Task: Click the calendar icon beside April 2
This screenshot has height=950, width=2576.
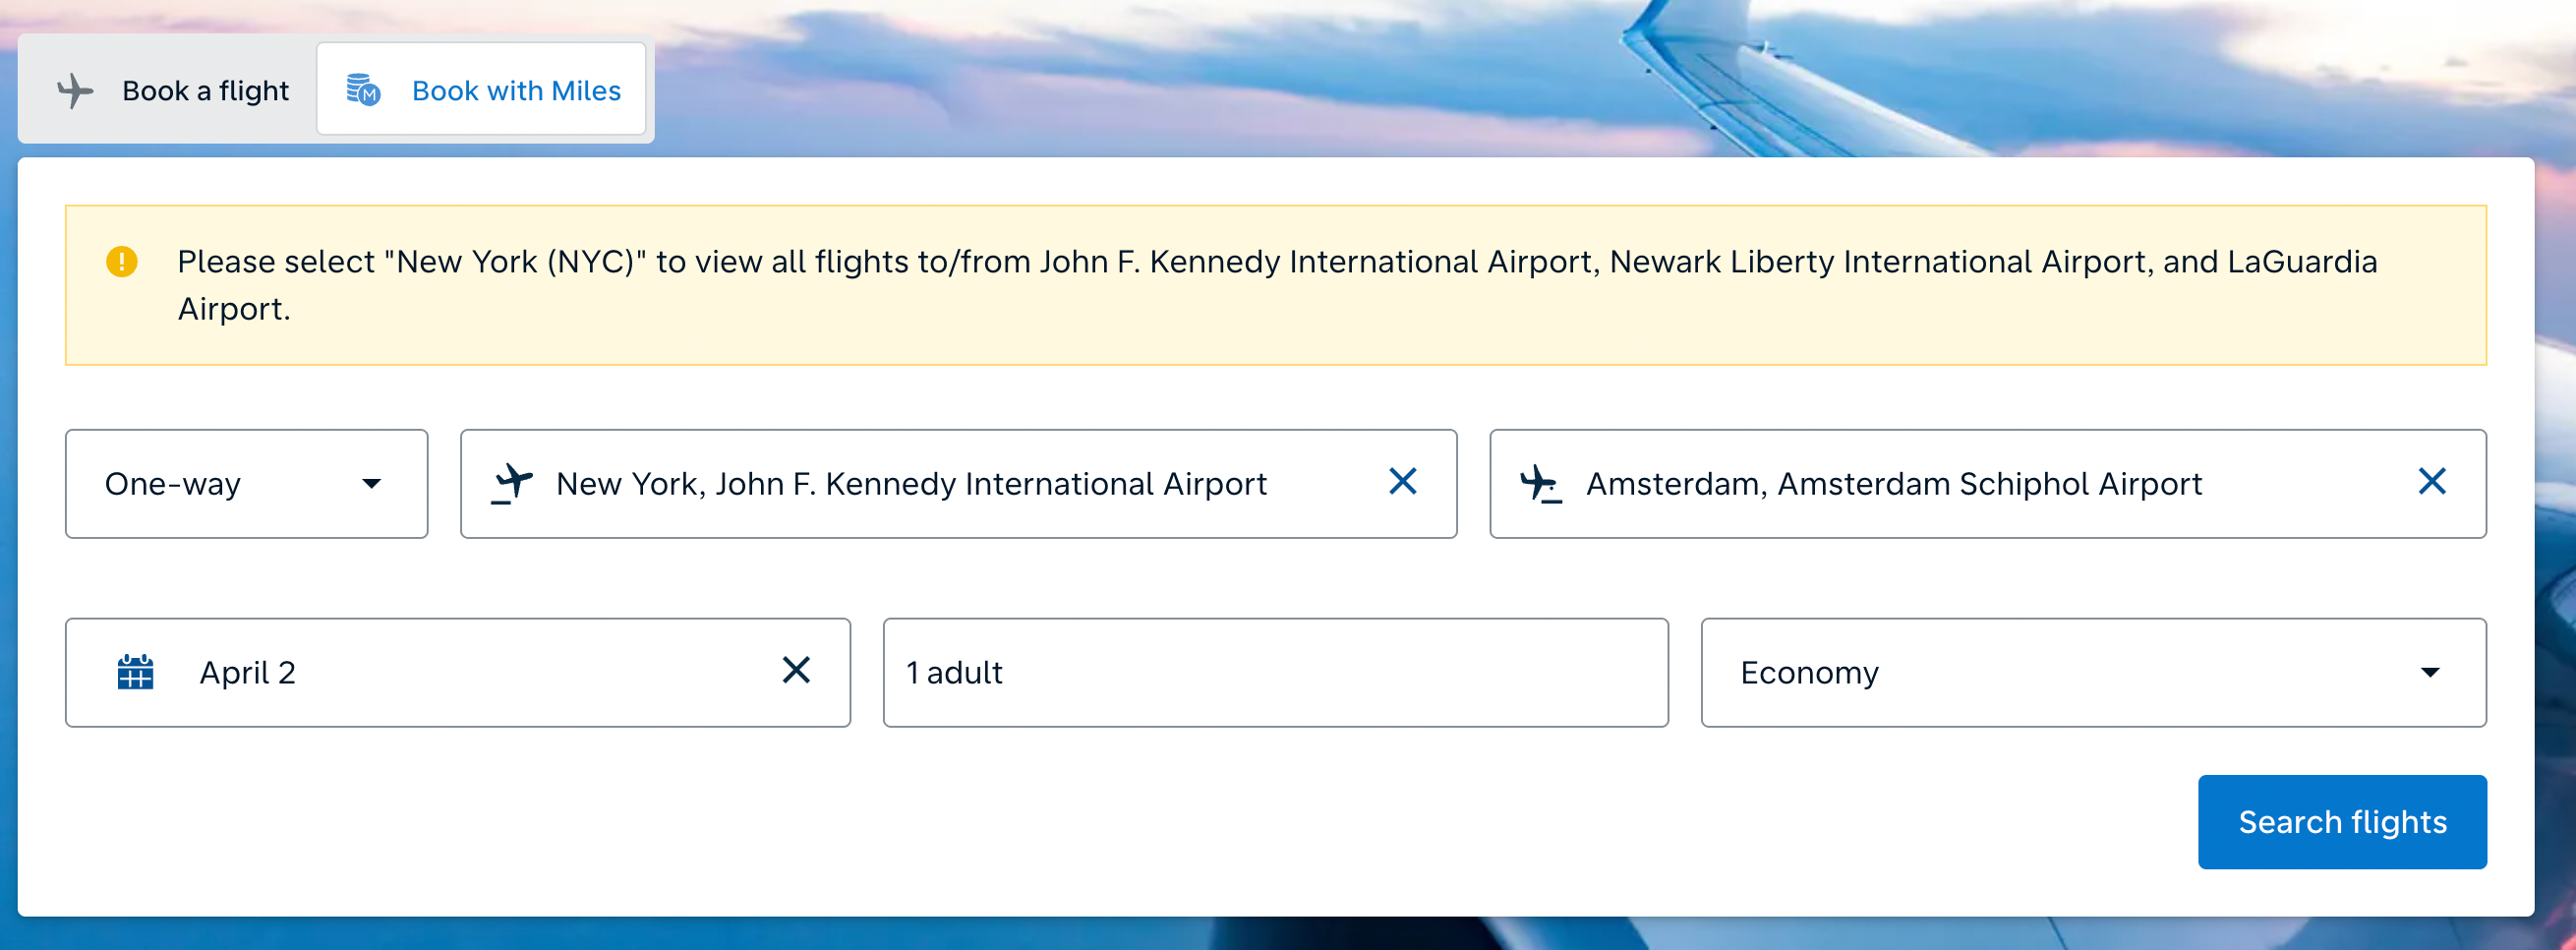Action: [136, 672]
